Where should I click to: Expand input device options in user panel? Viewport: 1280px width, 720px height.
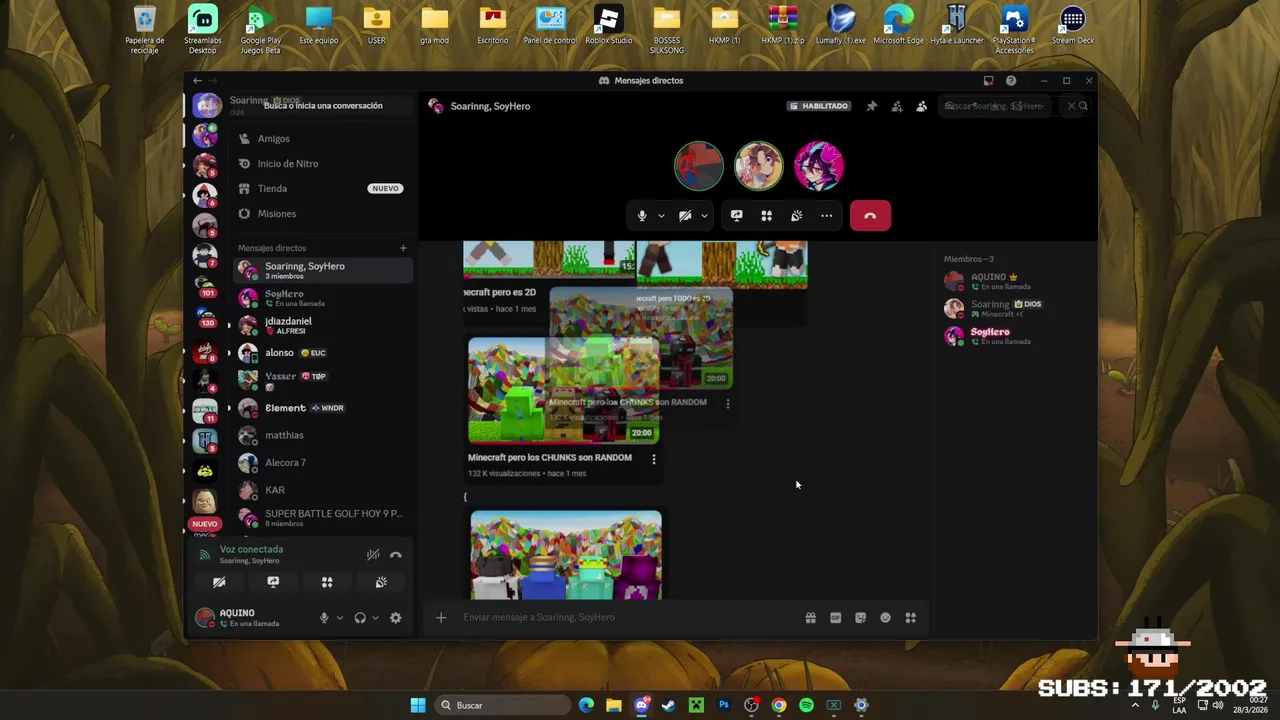[x=340, y=618]
